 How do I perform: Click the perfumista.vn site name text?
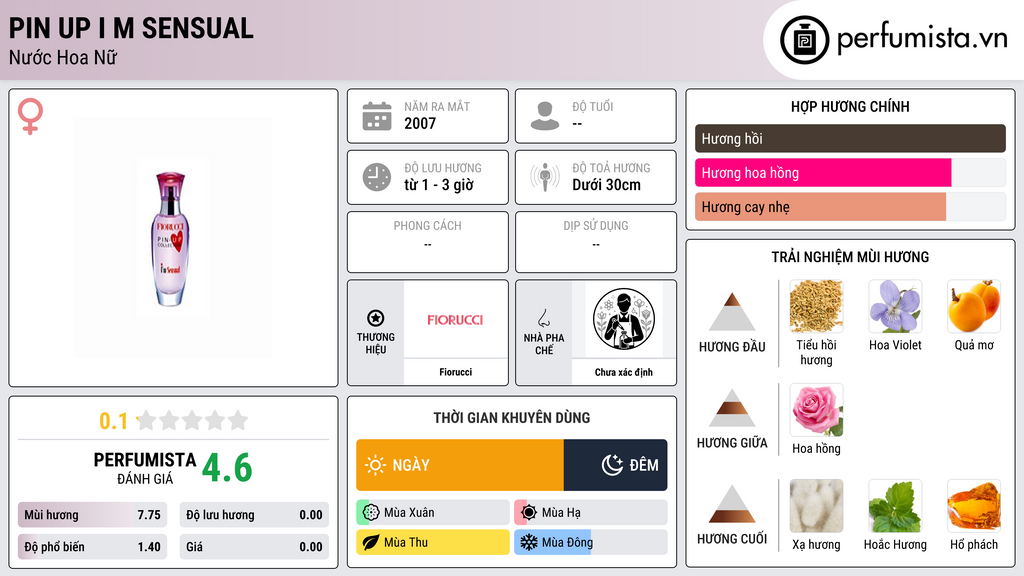click(922, 39)
